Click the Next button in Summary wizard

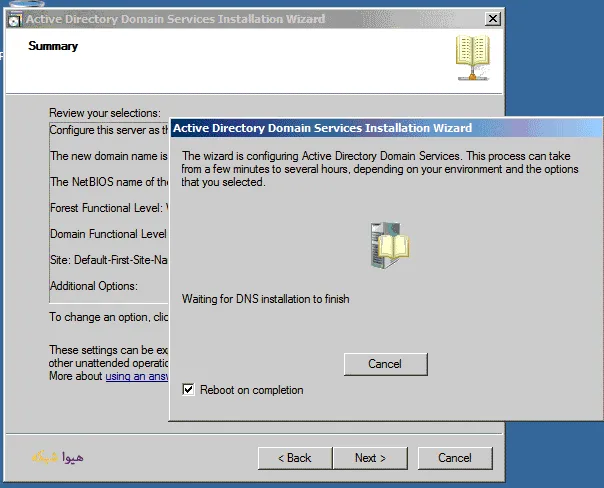(x=370, y=458)
